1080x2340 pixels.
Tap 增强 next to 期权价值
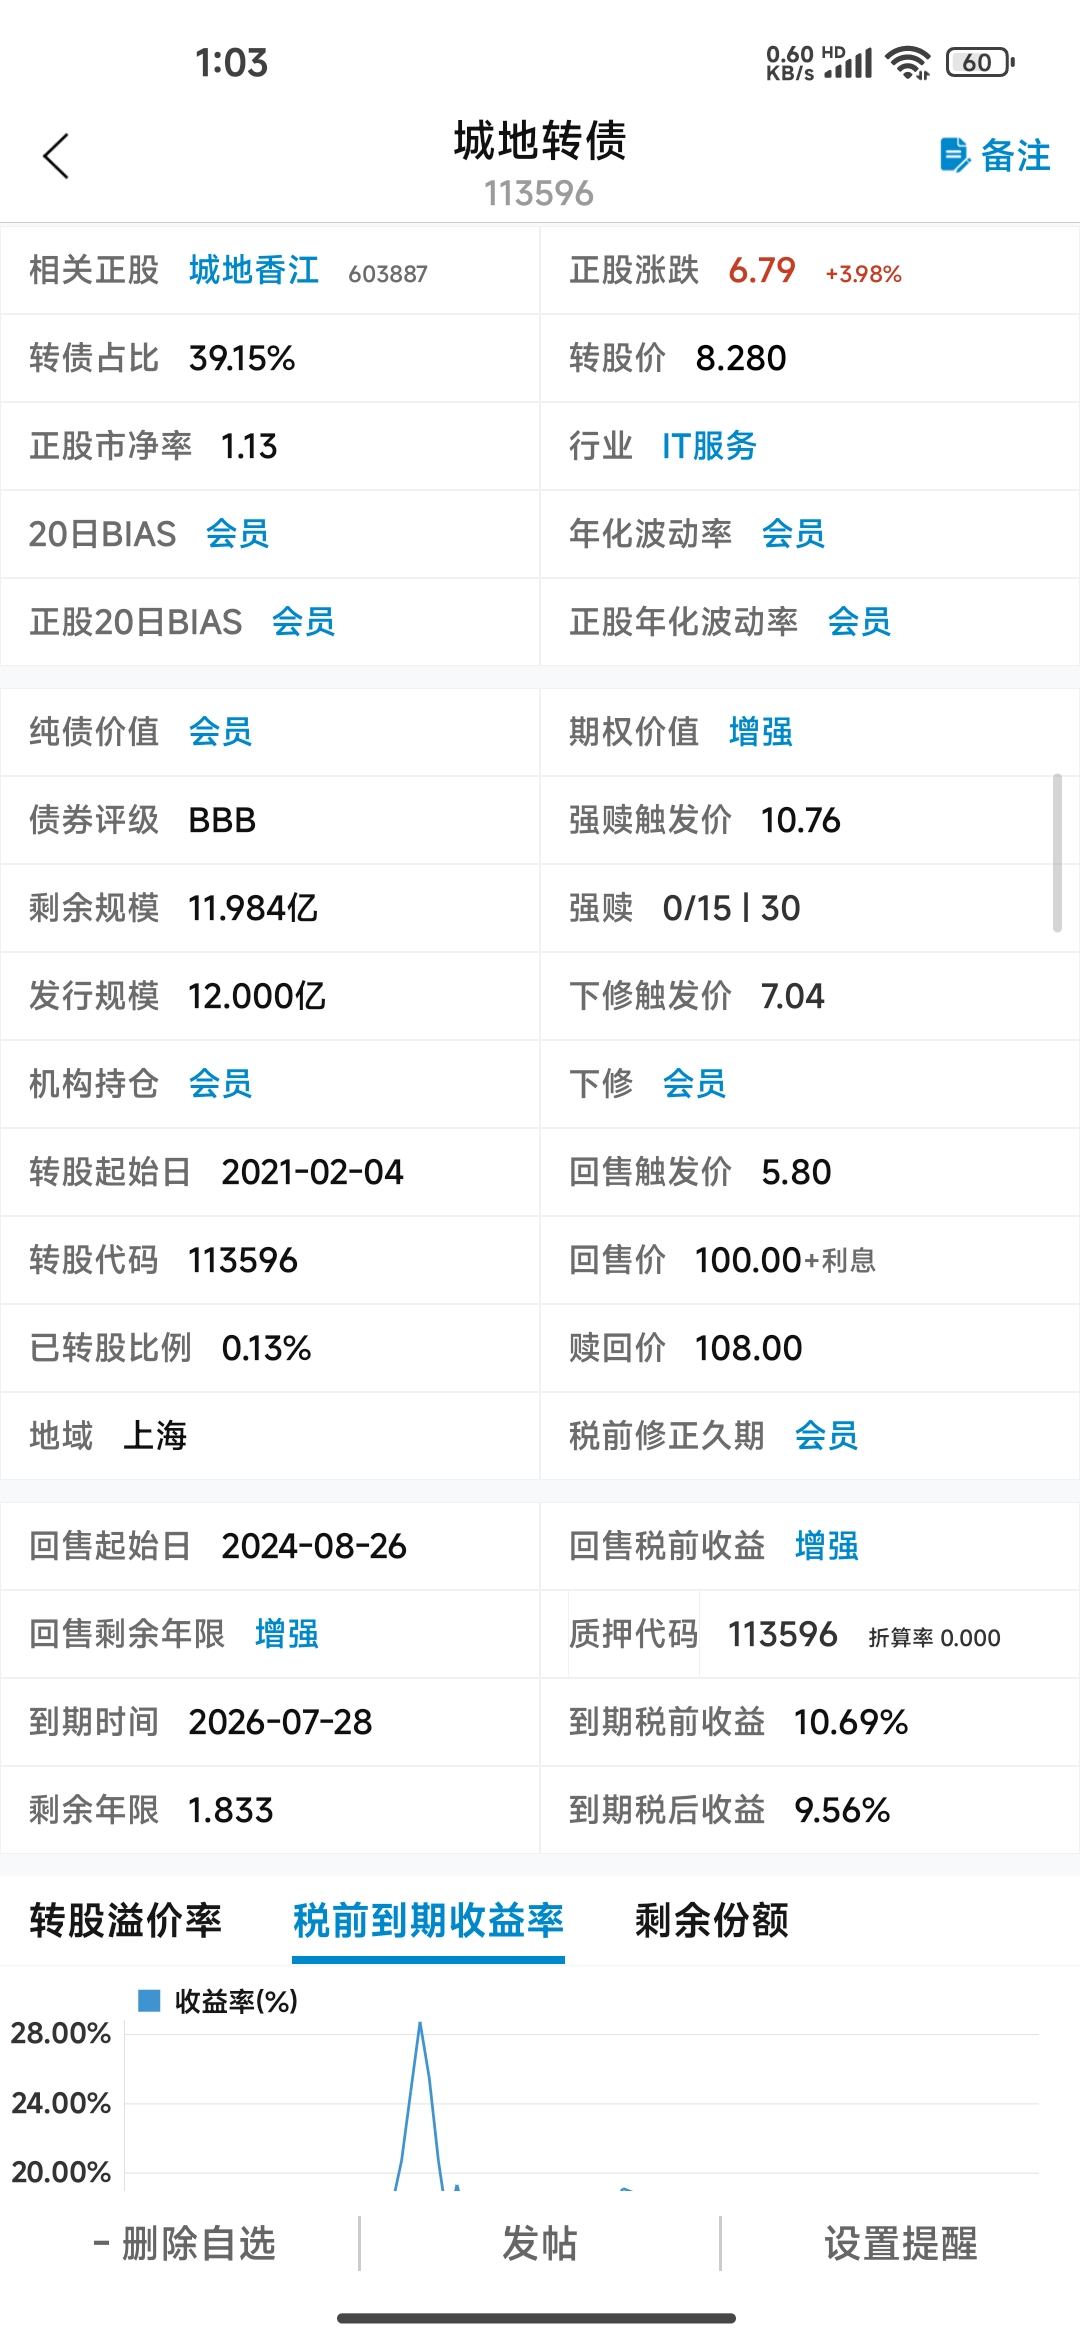pos(760,732)
